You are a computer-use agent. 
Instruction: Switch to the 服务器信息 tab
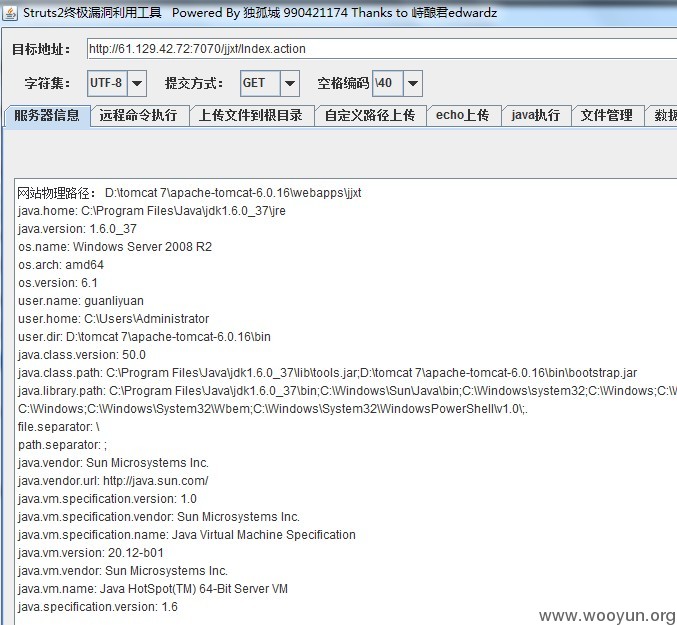[x=47, y=116]
